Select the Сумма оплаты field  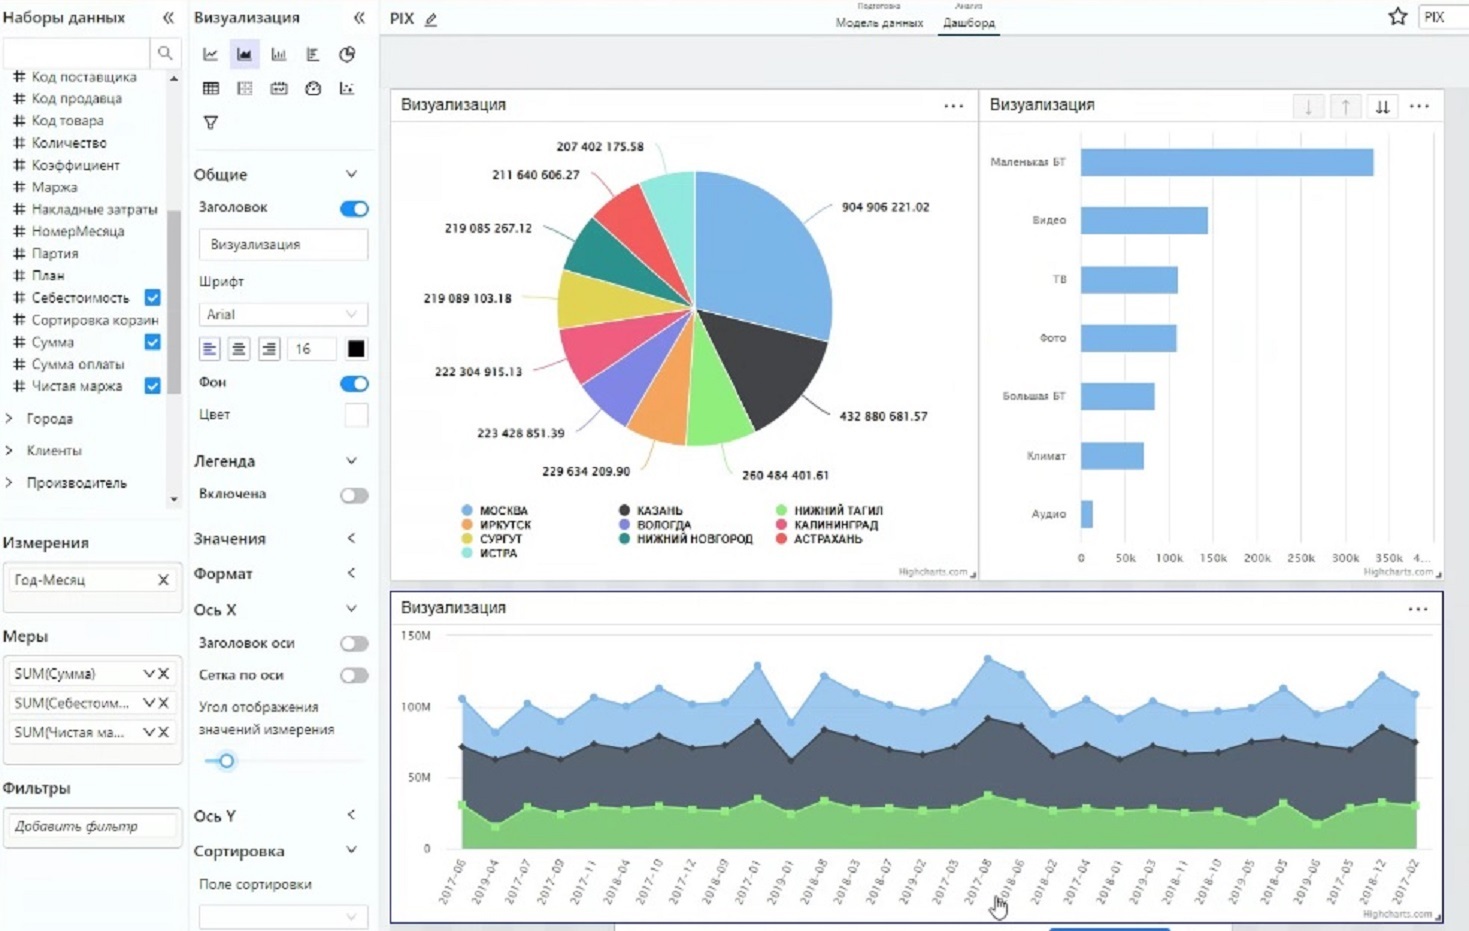pos(78,364)
